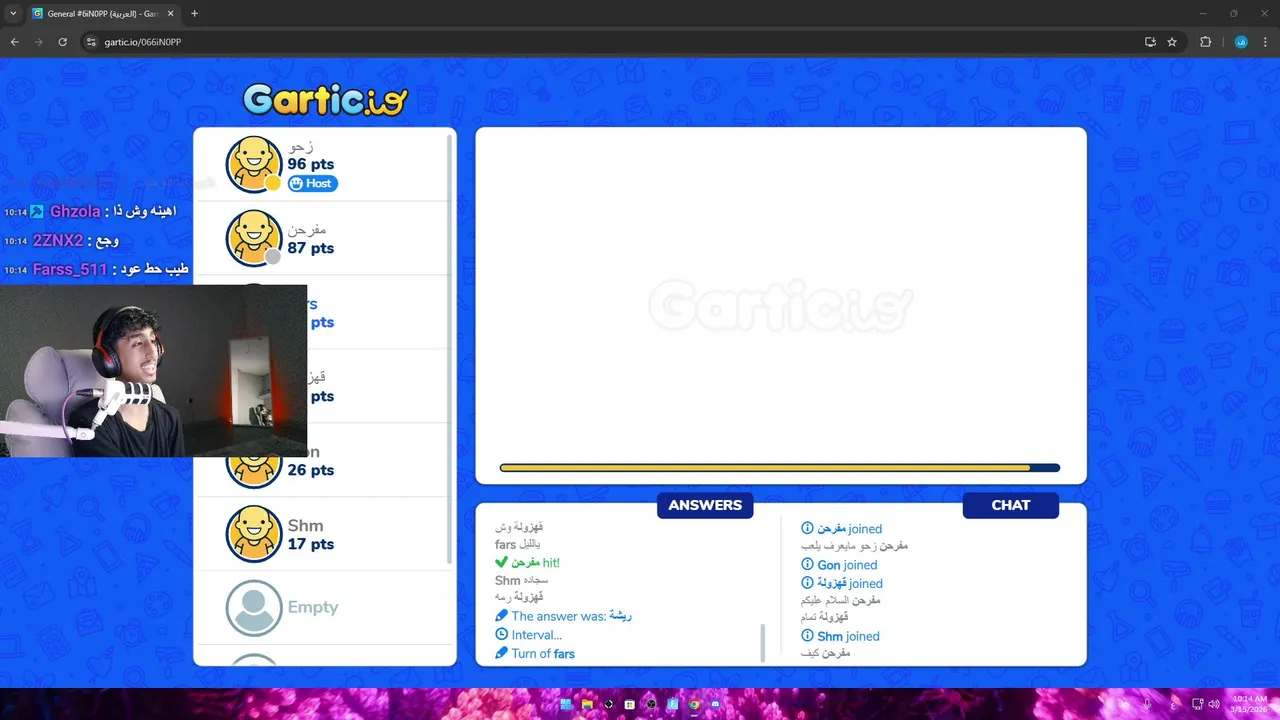1280x720 pixels.
Task: Click the webcam overlay video
Action: [x=153, y=371]
